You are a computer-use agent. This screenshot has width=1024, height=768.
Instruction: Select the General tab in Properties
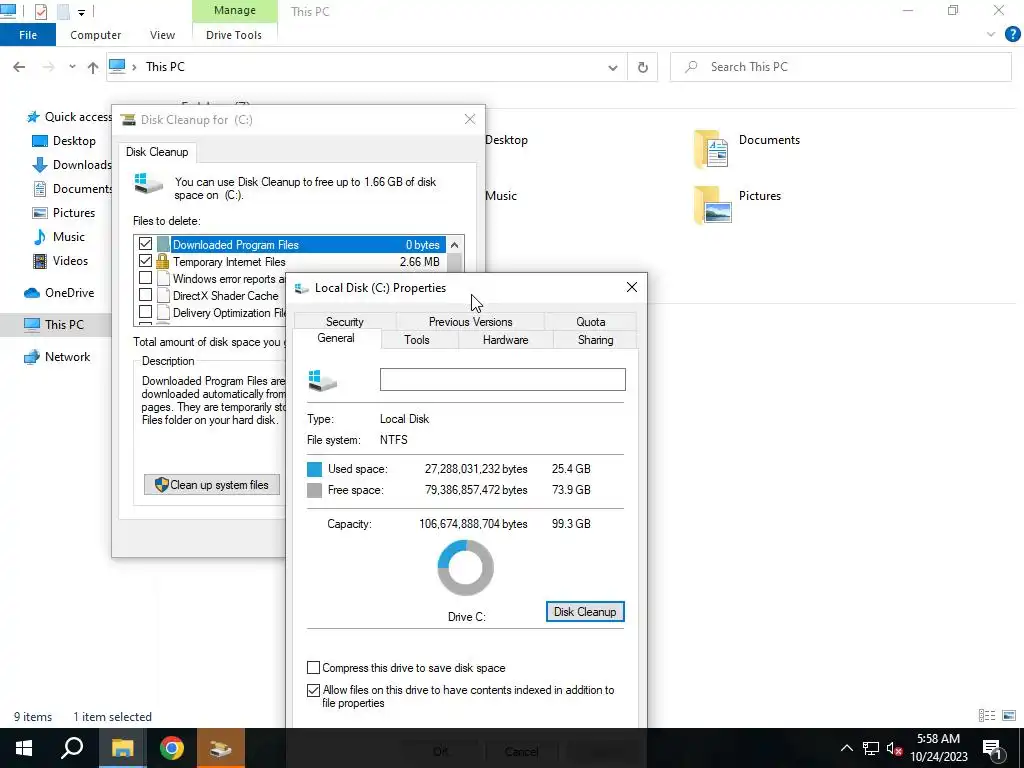tap(336, 338)
